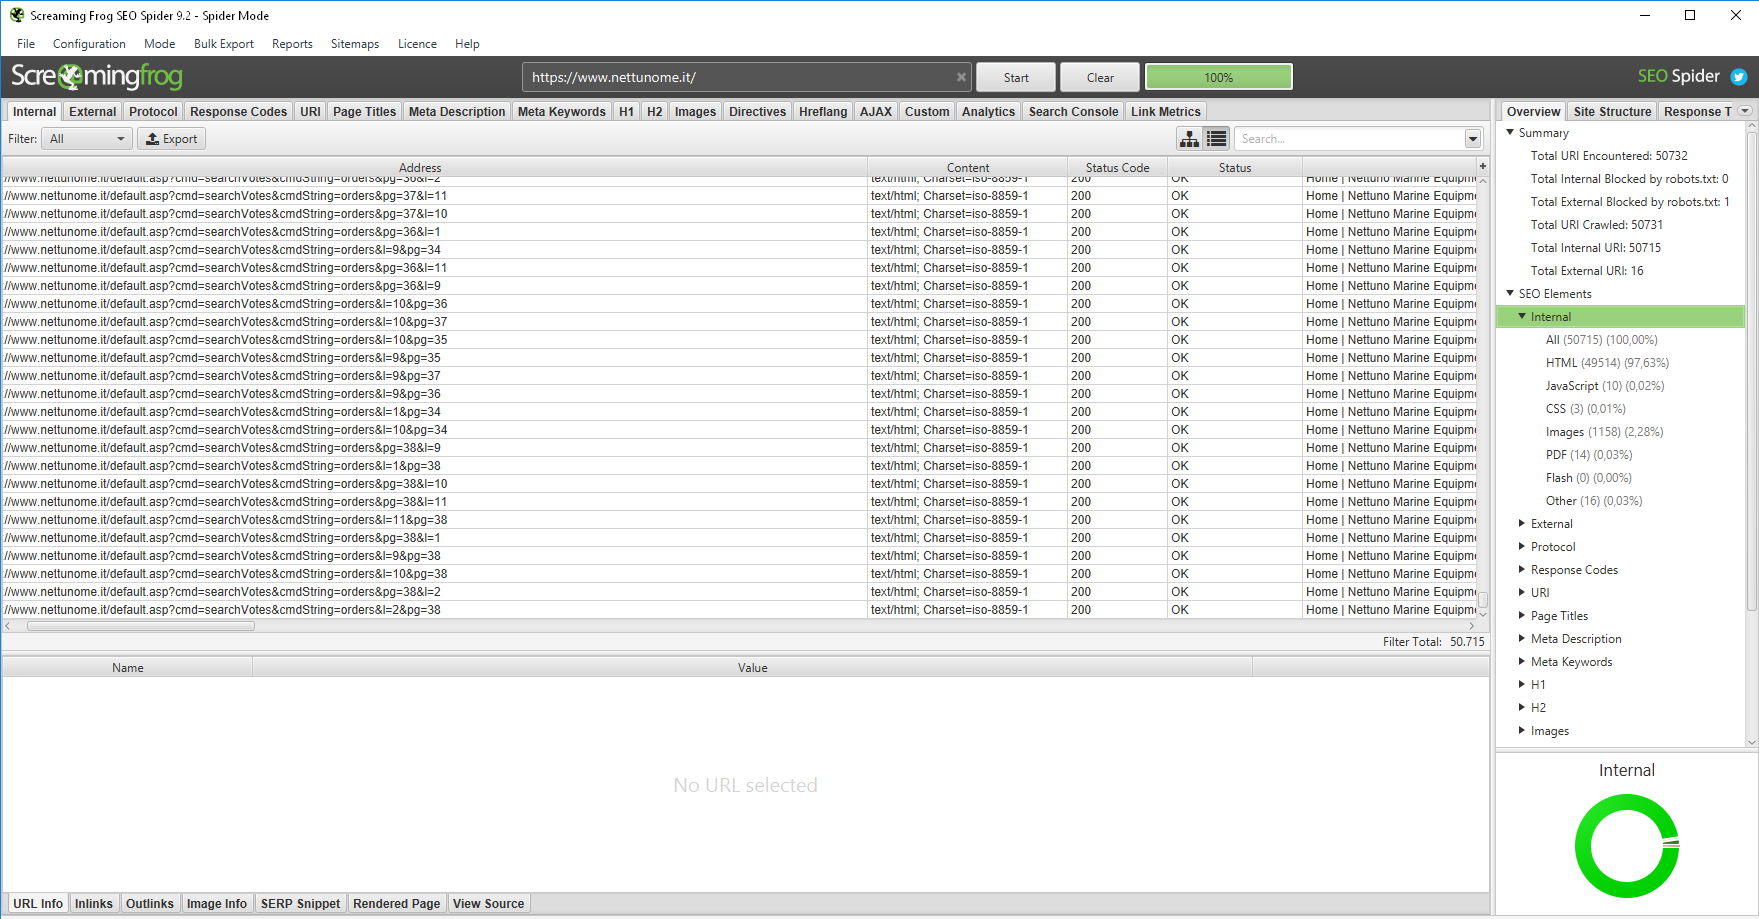Screen dimensions: 1759x919
Task: Open the Licence menu
Action: [x=417, y=44]
